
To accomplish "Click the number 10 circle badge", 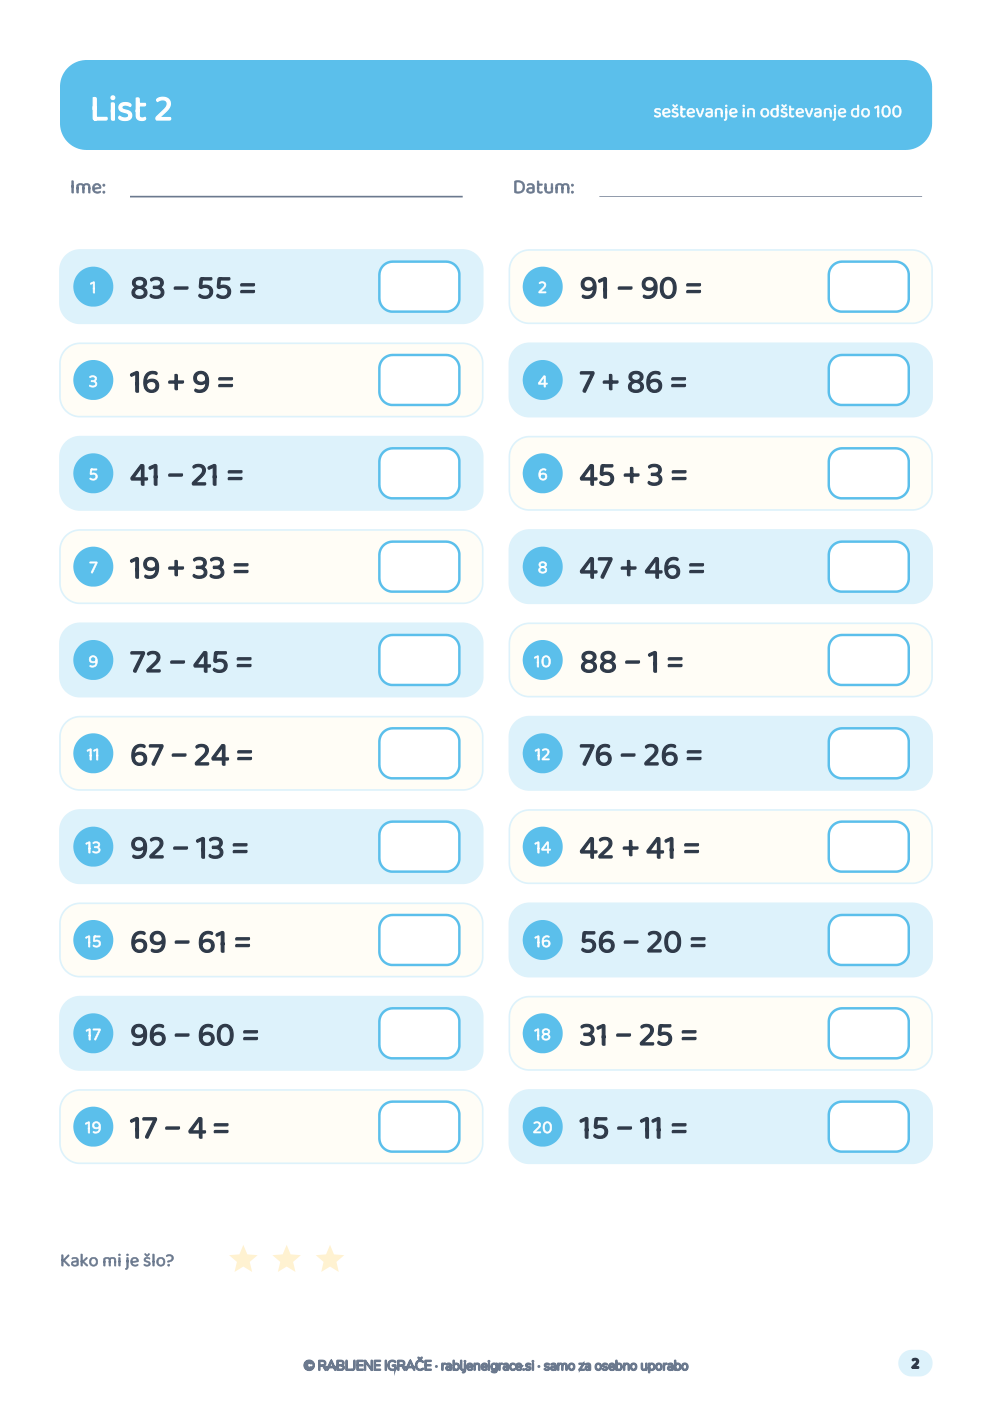I will [543, 661].
